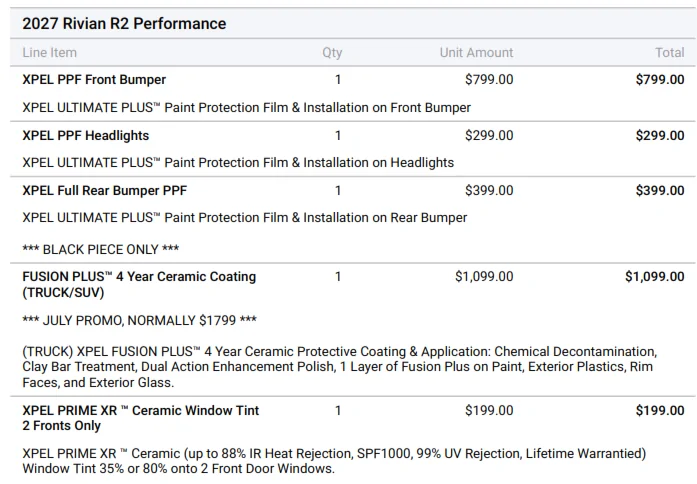The width and height of the screenshot is (697, 484).
Task: Click the $199.00 total for Window Tint
Action: click(660, 410)
